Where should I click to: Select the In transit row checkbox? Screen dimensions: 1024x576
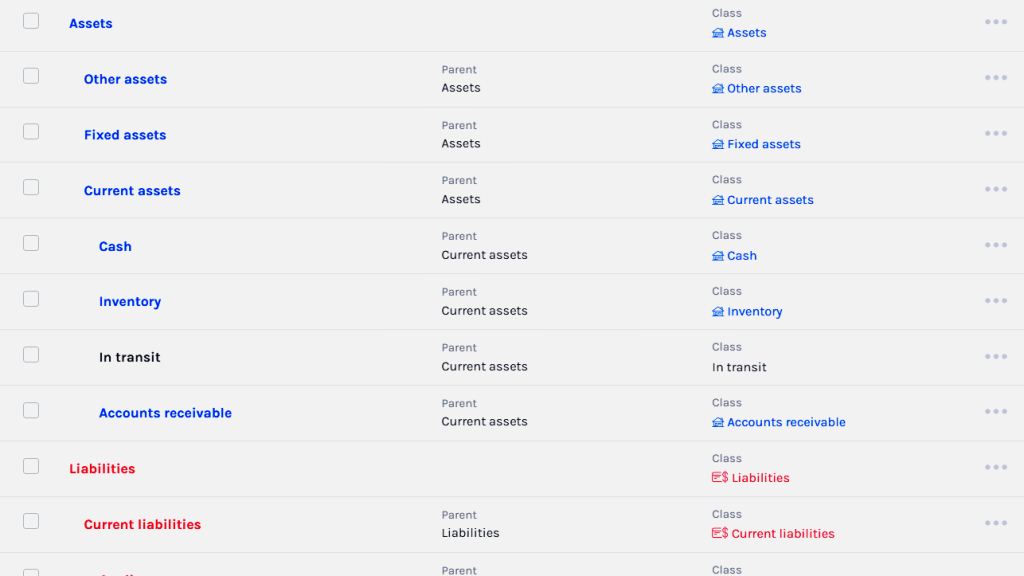click(x=31, y=355)
